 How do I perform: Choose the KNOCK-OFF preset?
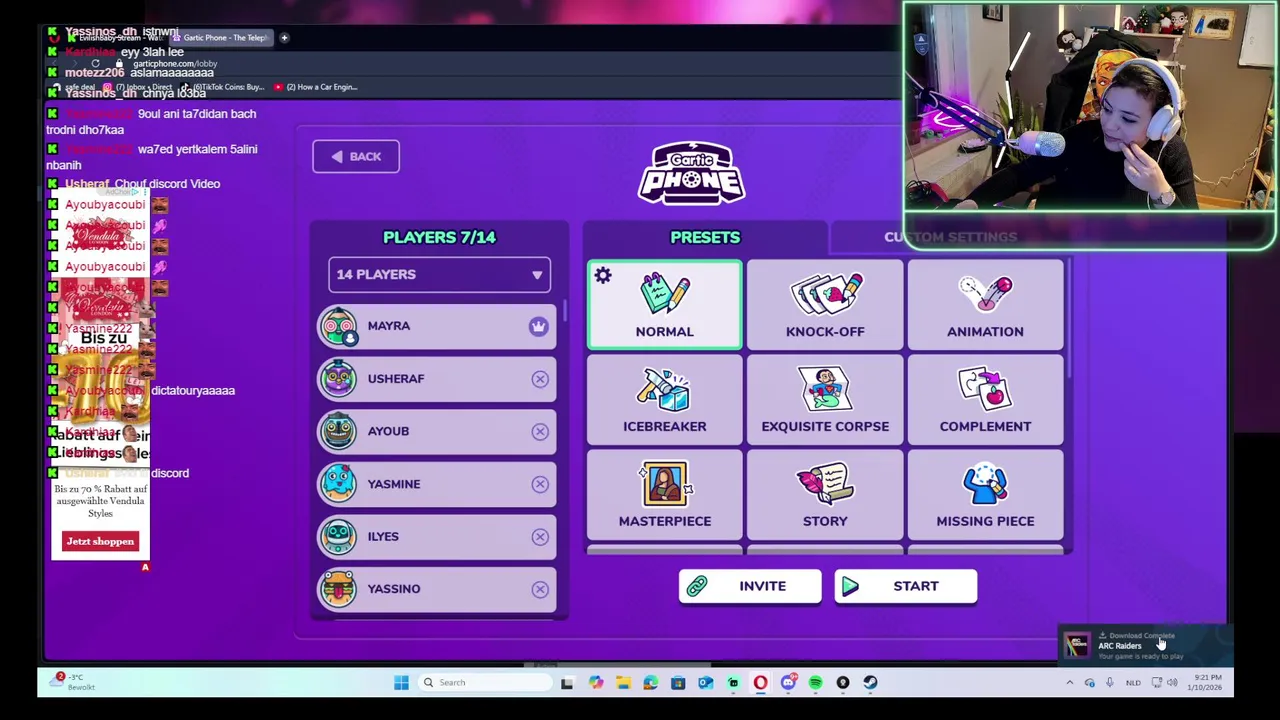coord(825,305)
